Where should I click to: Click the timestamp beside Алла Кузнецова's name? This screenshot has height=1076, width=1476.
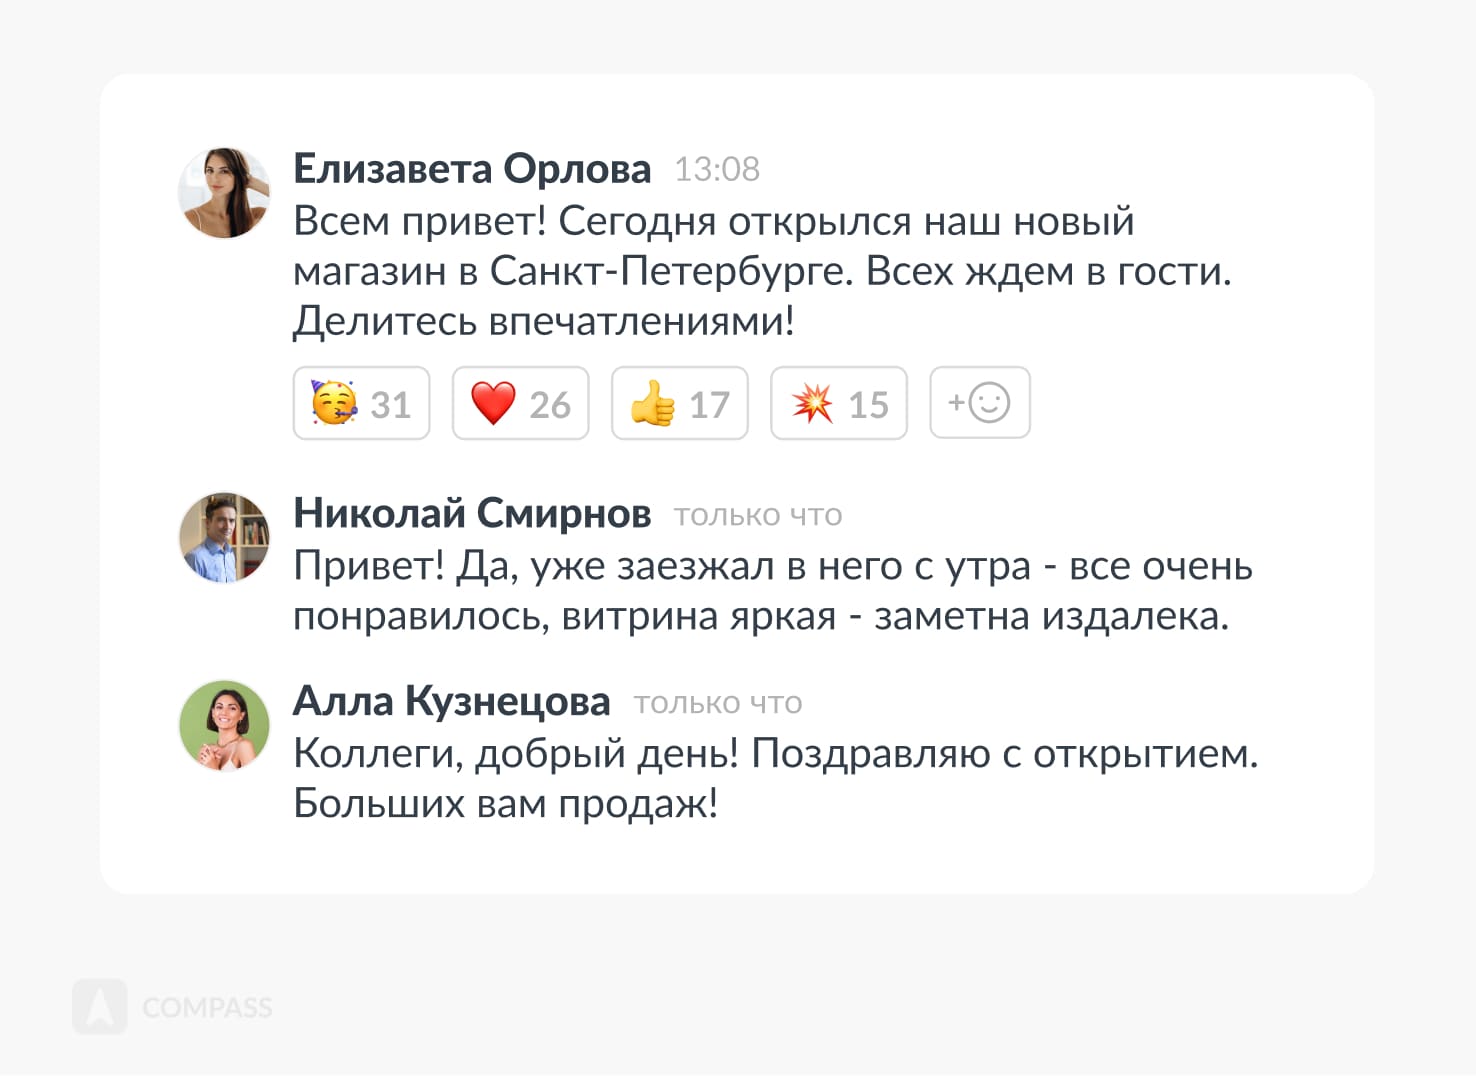pos(718,704)
